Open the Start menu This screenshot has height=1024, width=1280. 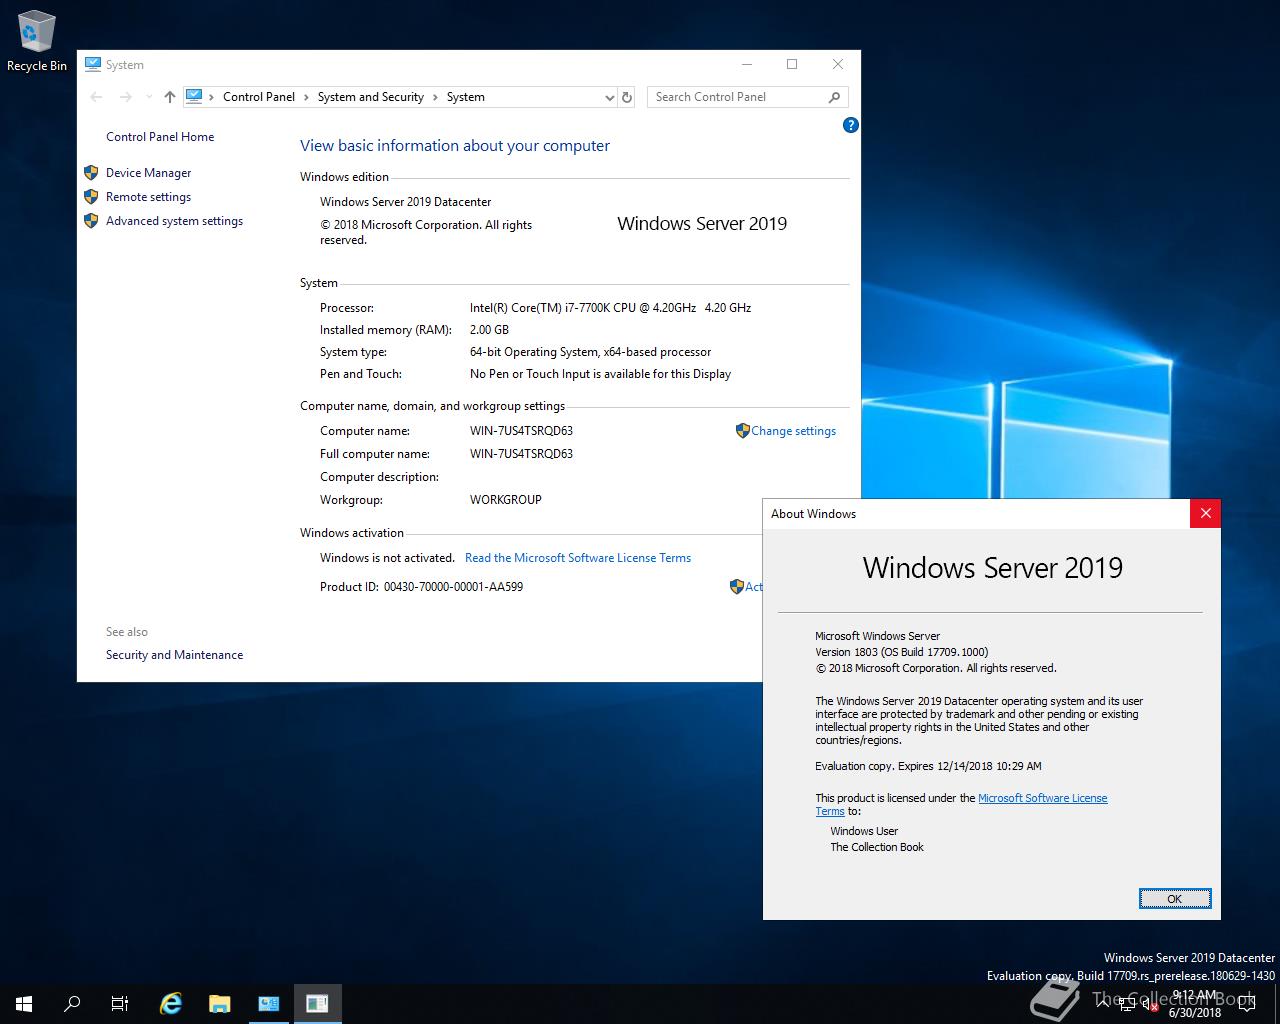coord(24,1003)
